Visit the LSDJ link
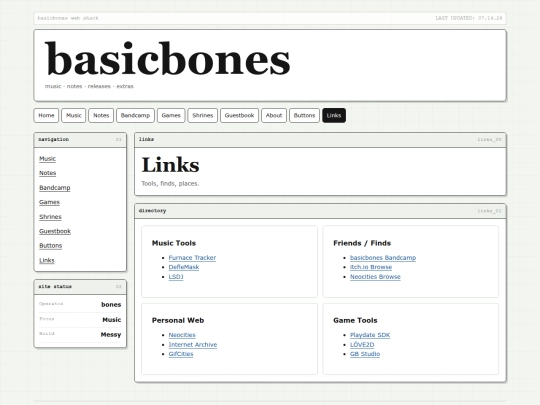 (x=176, y=277)
